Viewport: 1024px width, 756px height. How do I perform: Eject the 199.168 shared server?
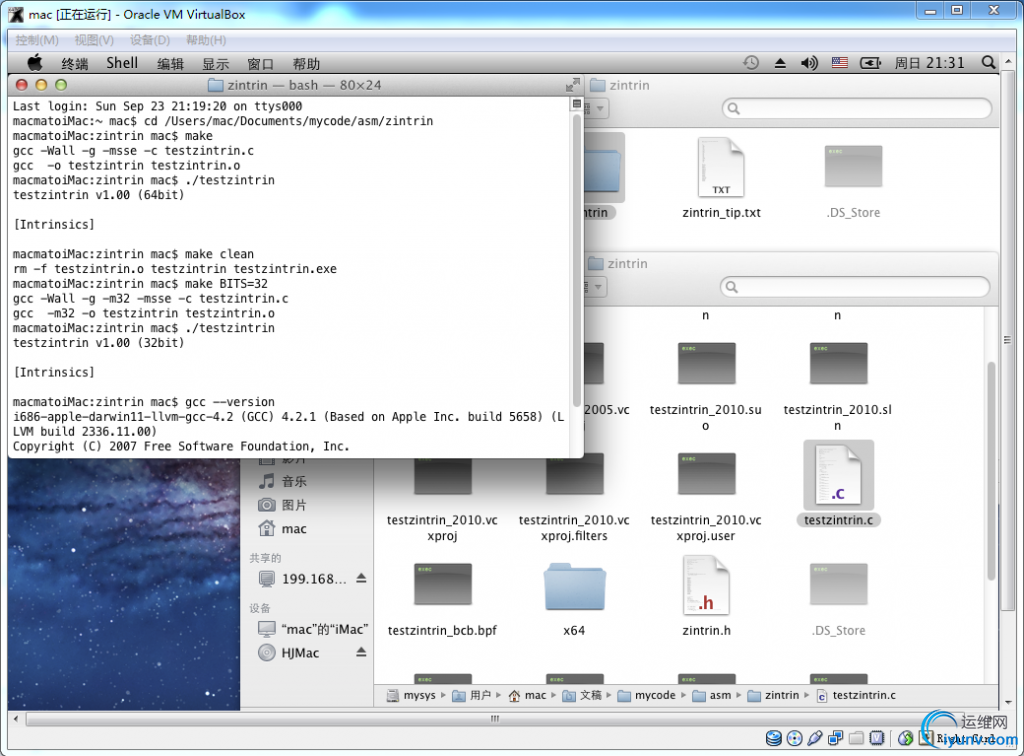(x=361, y=579)
